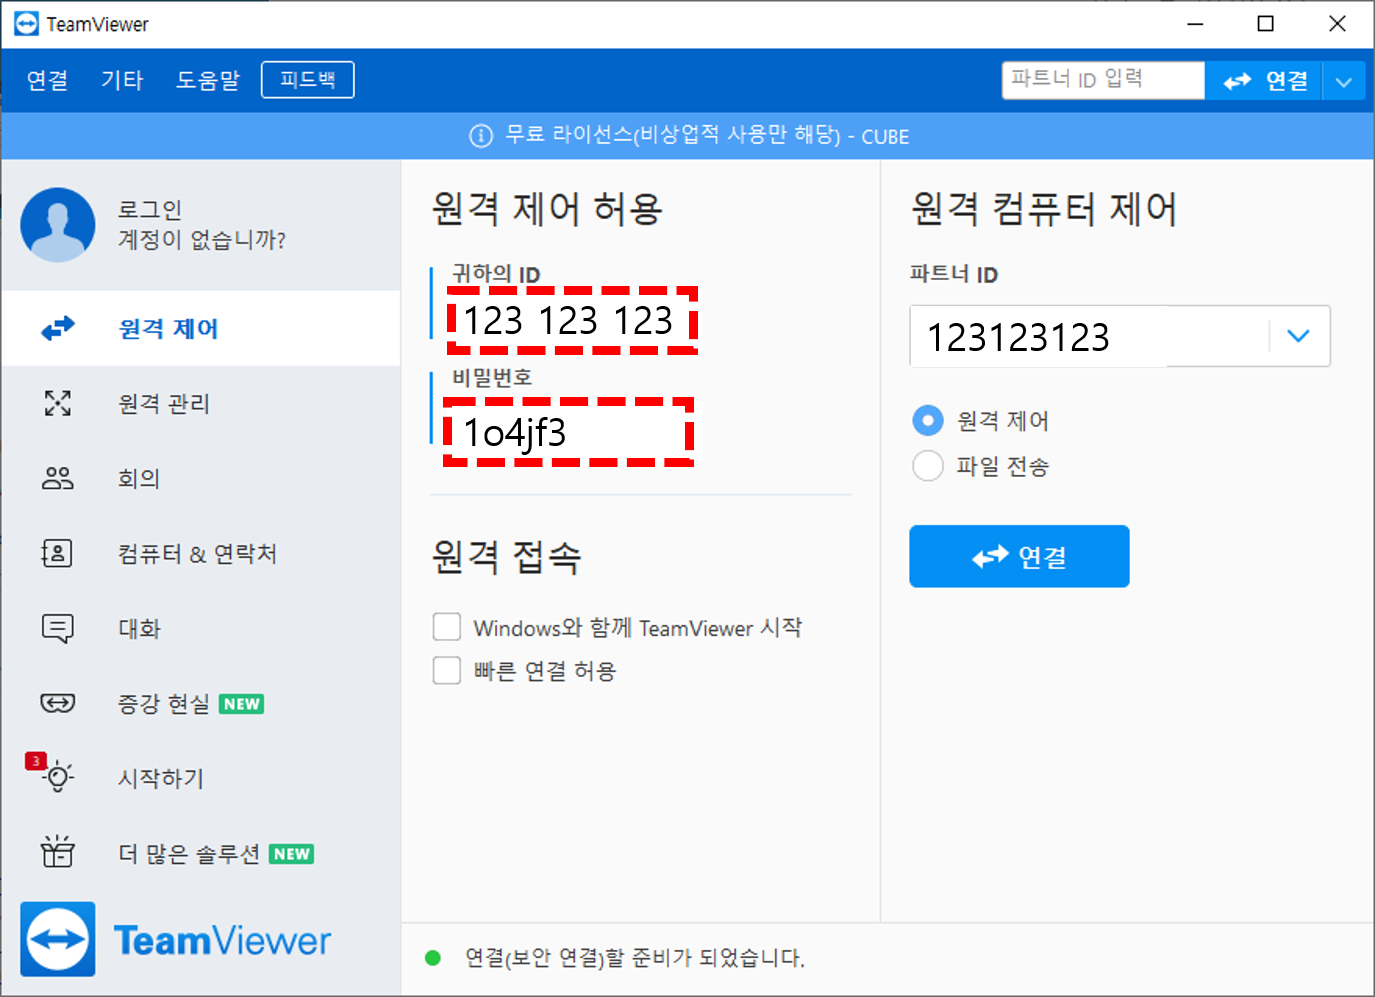Click the 회의 people icon
The height and width of the screenshot is (997, 1375).
pyautogui.click(x=58, y=478)
